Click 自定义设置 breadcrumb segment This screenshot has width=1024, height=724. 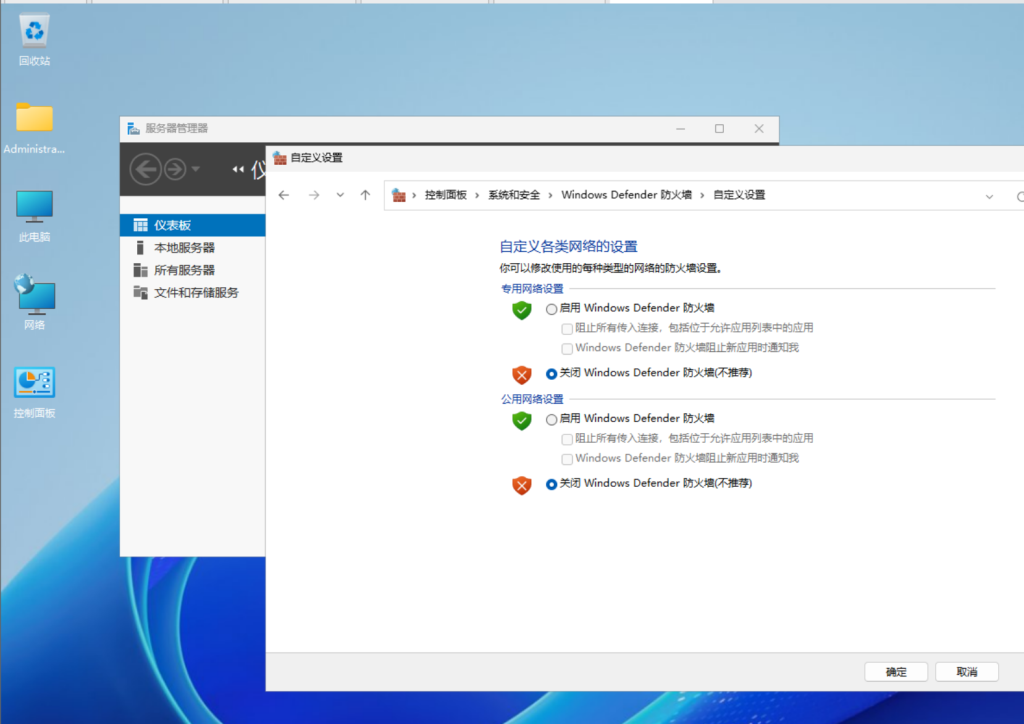(x=739, y=195)
